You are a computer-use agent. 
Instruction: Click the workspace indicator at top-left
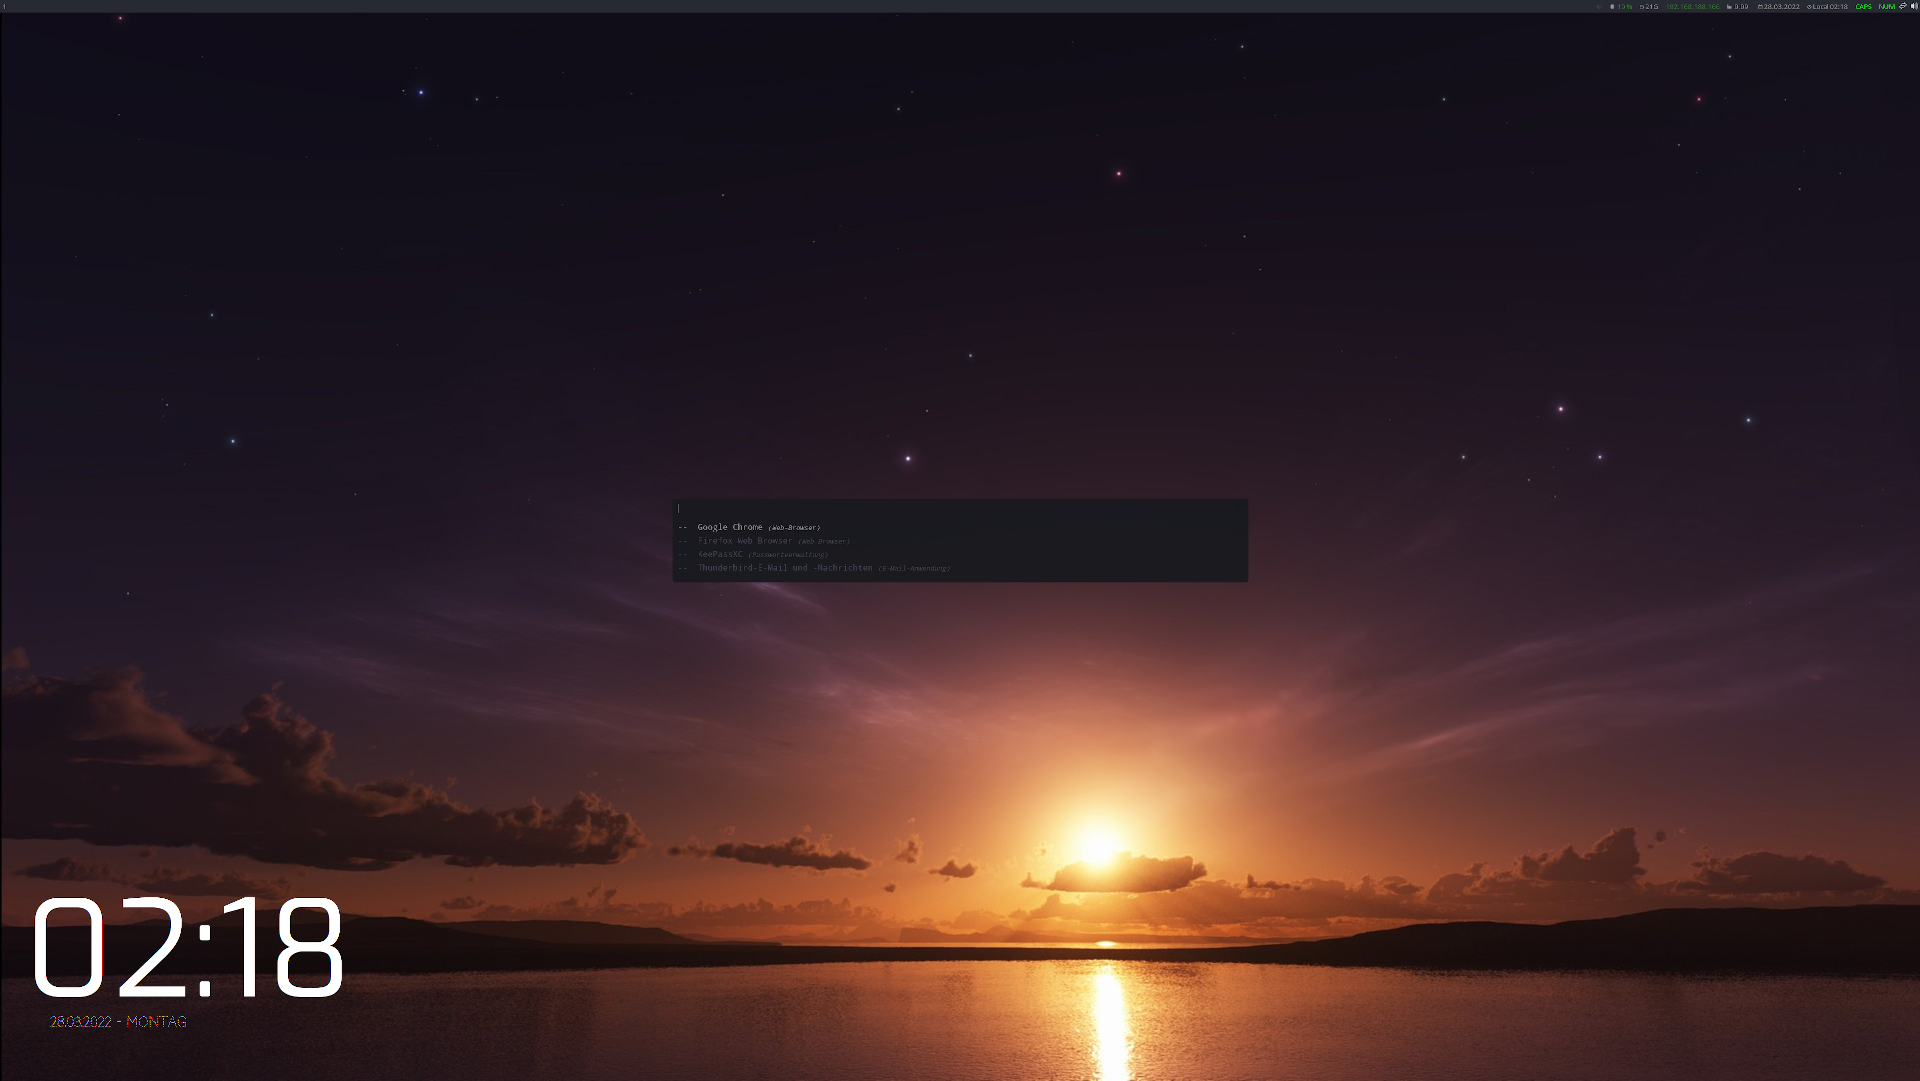pyautogui.click(x=4, y=6)
